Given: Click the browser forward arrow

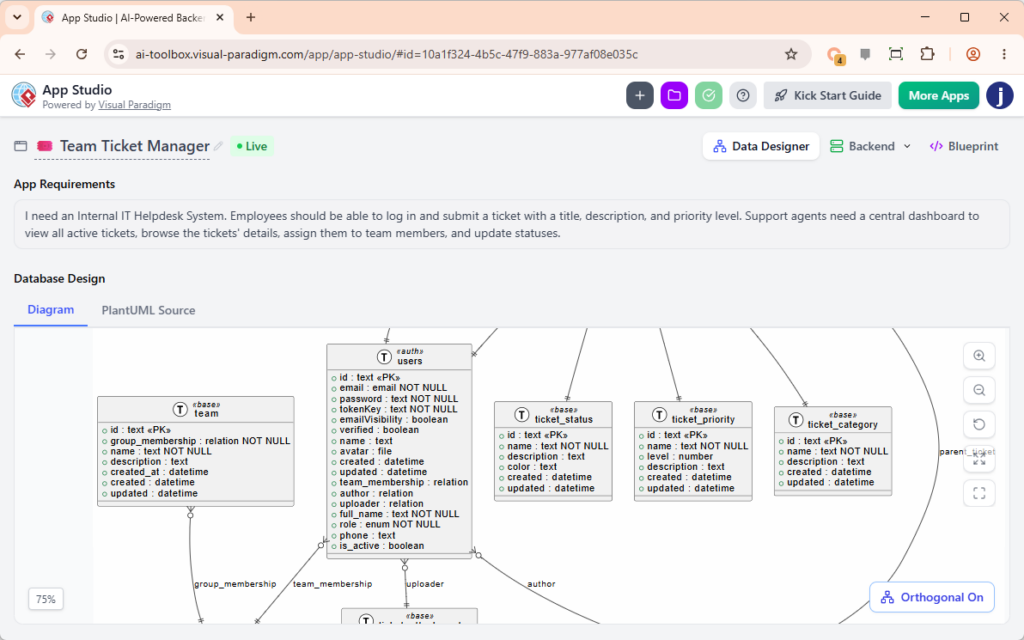Looking at the screenshot, I should point(51,54).
